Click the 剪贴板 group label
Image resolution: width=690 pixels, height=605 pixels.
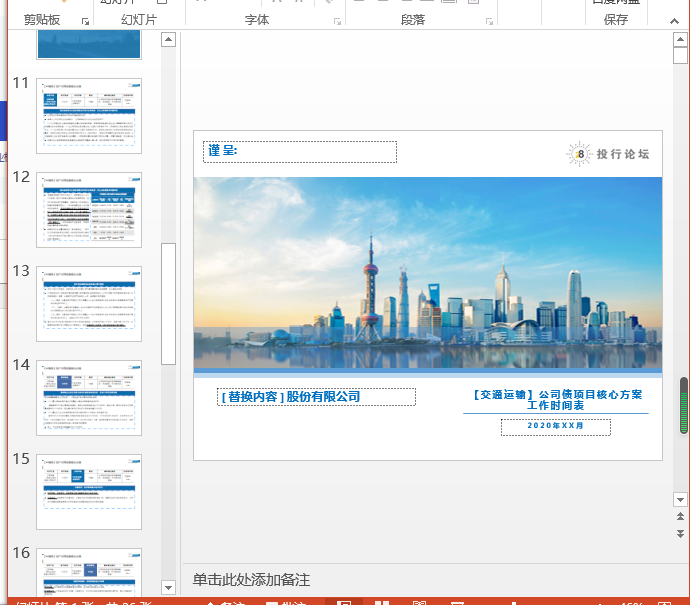(x=42, y=20)
